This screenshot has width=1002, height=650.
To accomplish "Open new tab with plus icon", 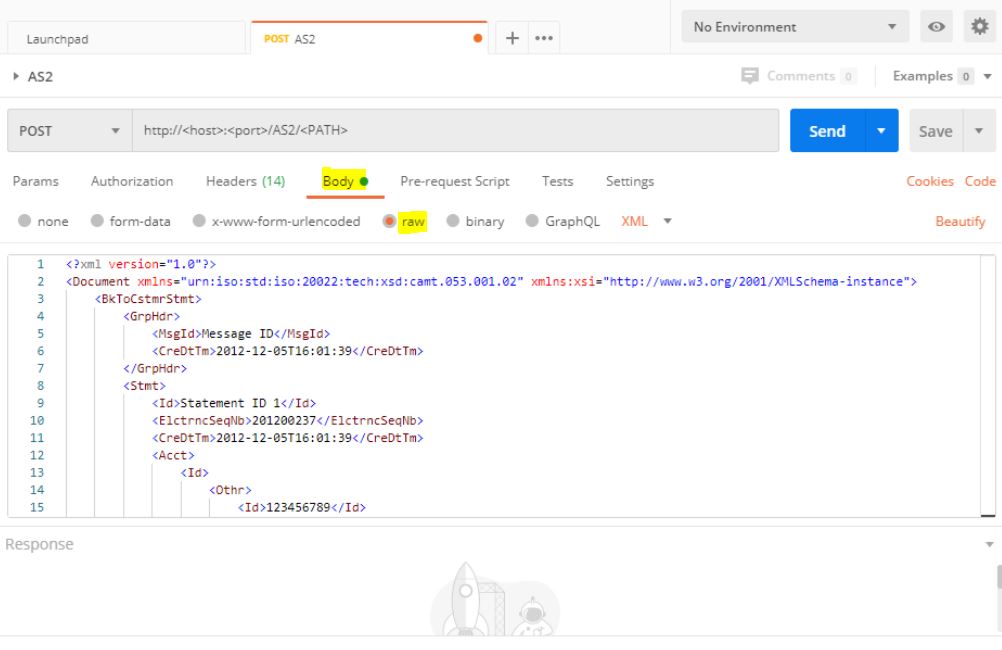I will point(513,38).
